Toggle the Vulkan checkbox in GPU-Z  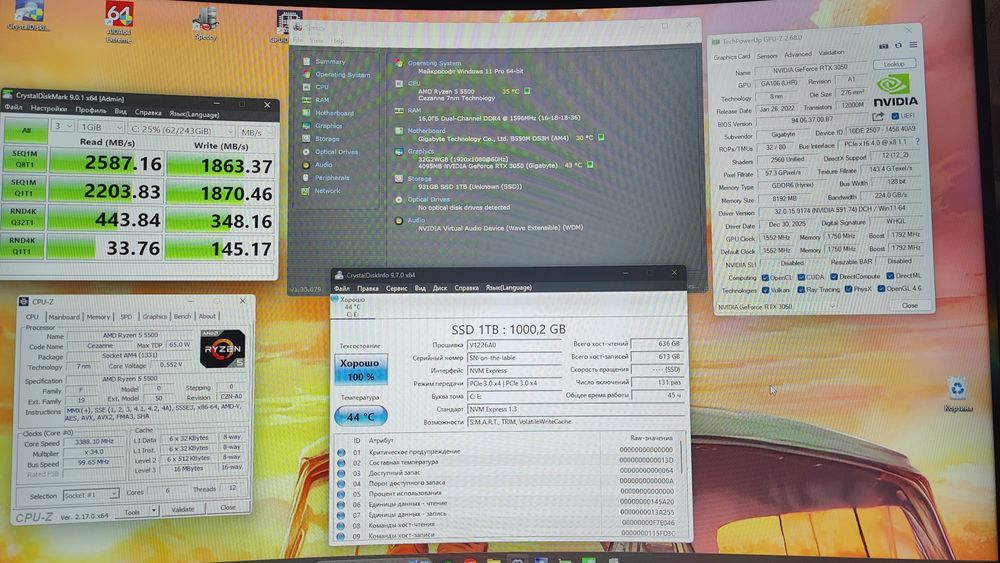click(765, 290)
